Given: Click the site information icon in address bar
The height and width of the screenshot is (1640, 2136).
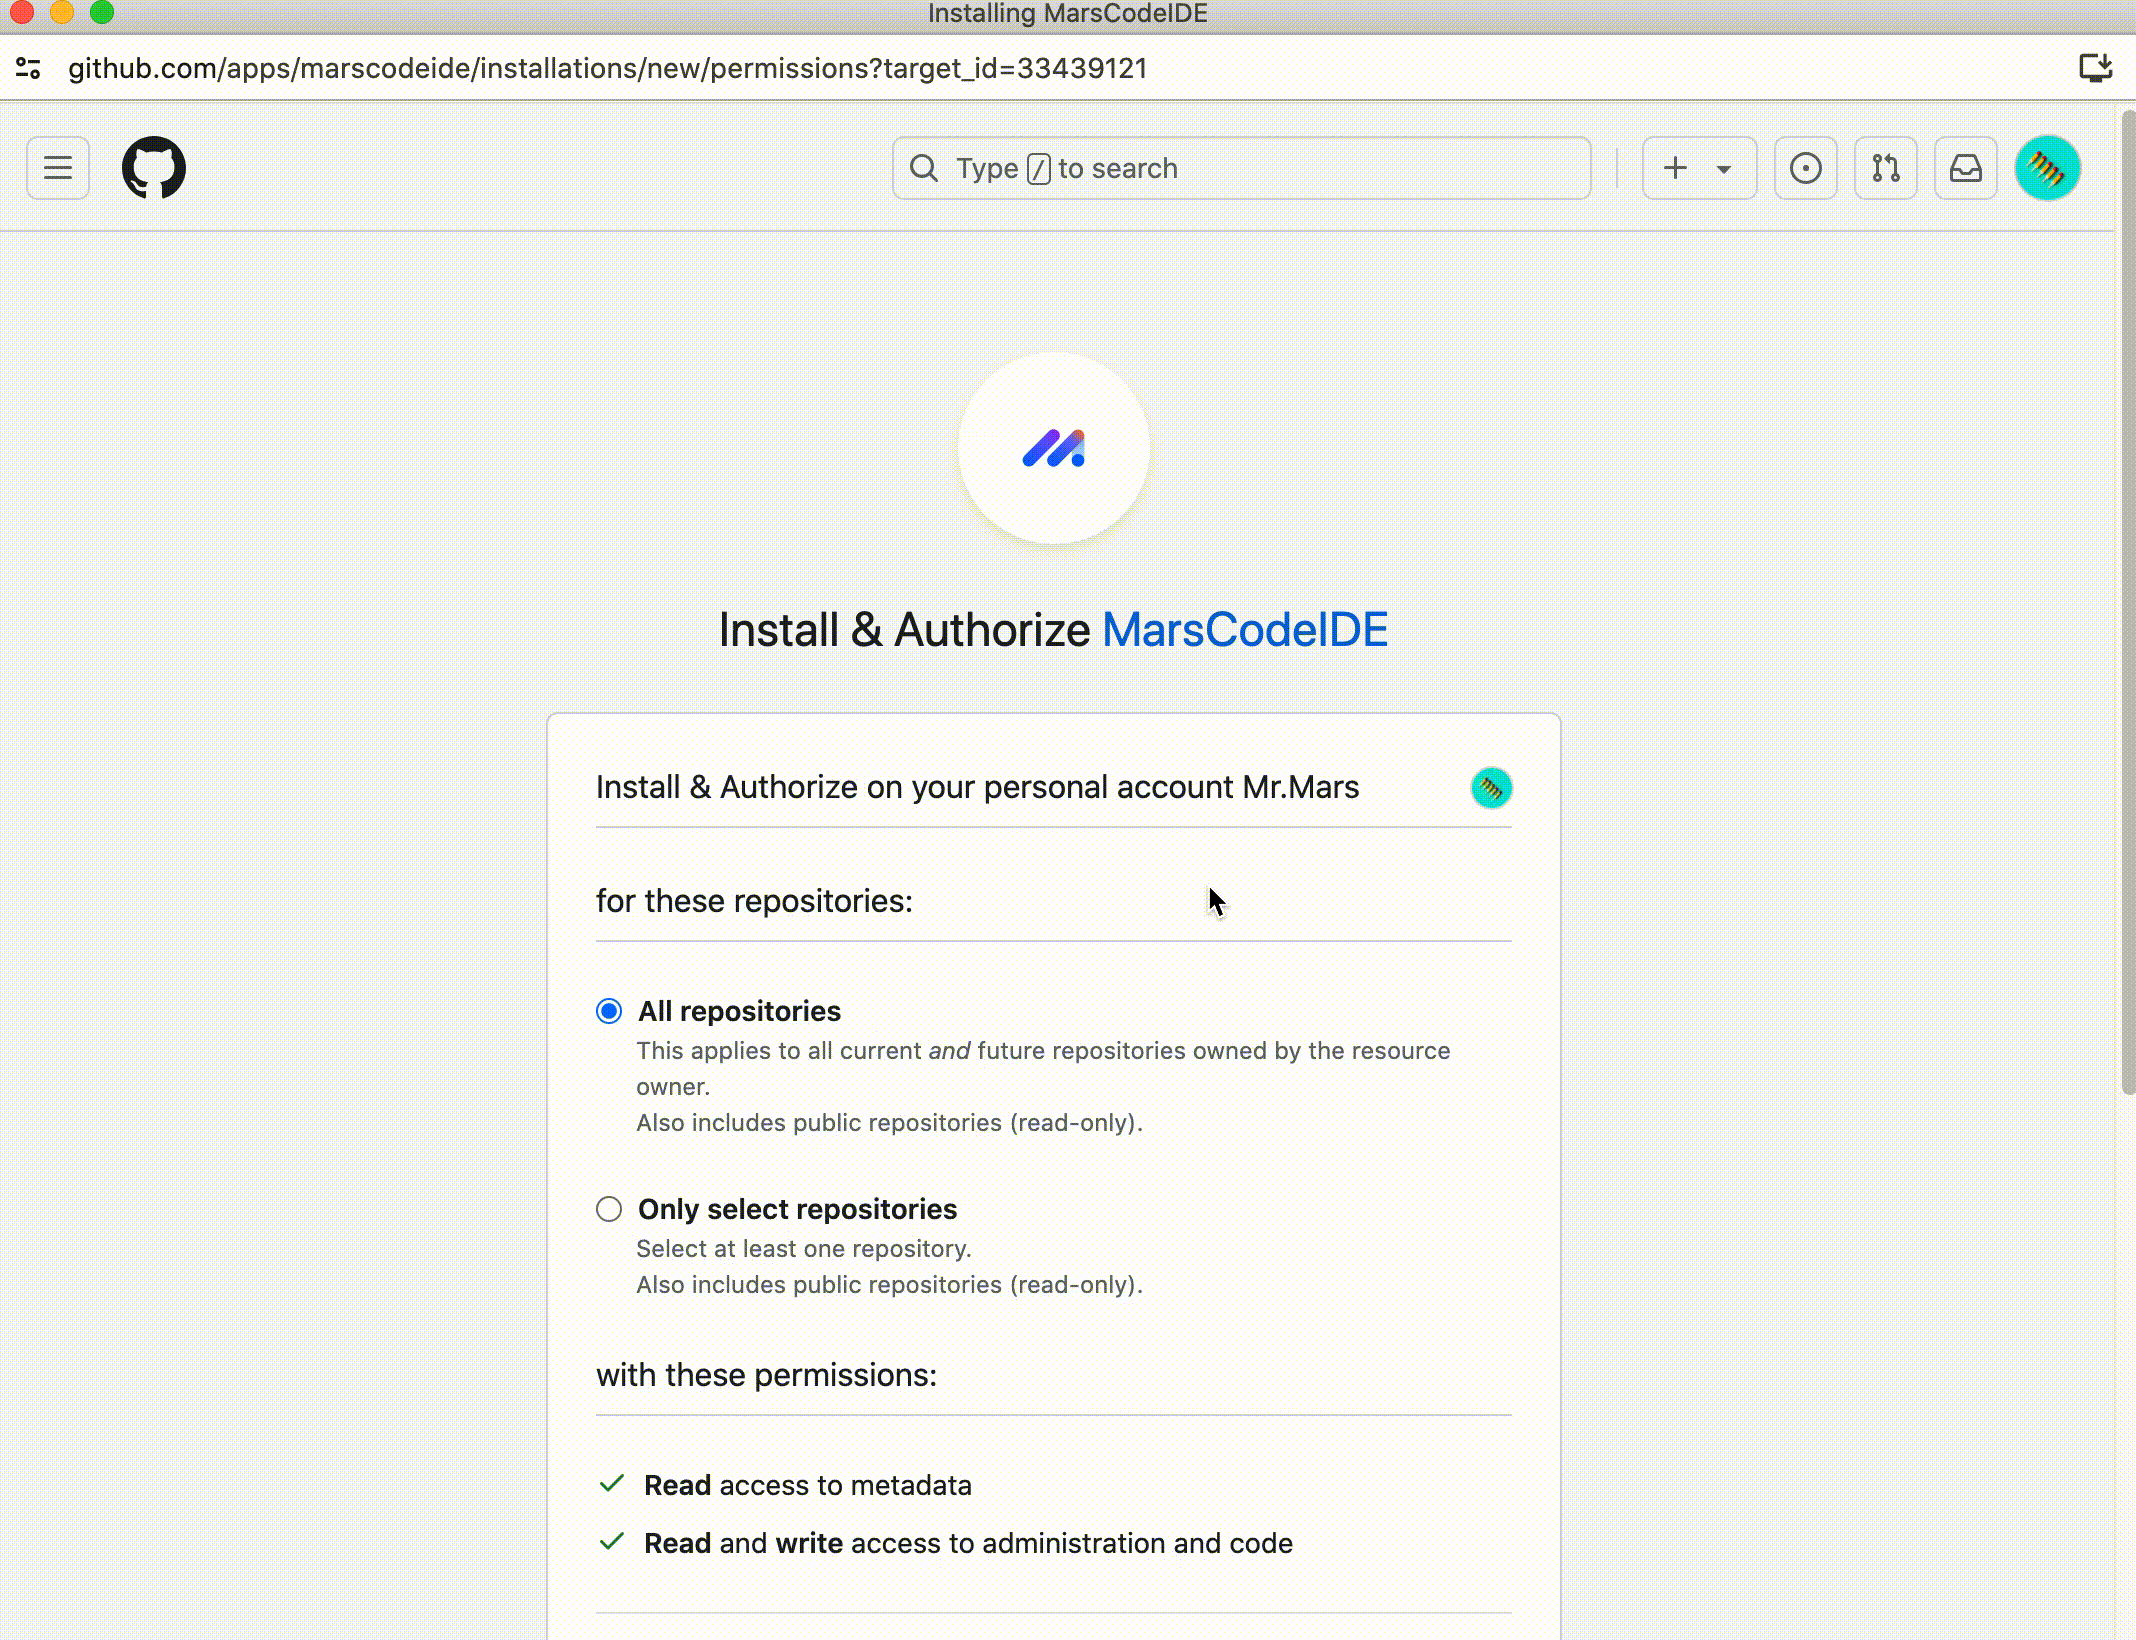Looking at the screenshot, I should pyautogui.click(x=28, y=68).
